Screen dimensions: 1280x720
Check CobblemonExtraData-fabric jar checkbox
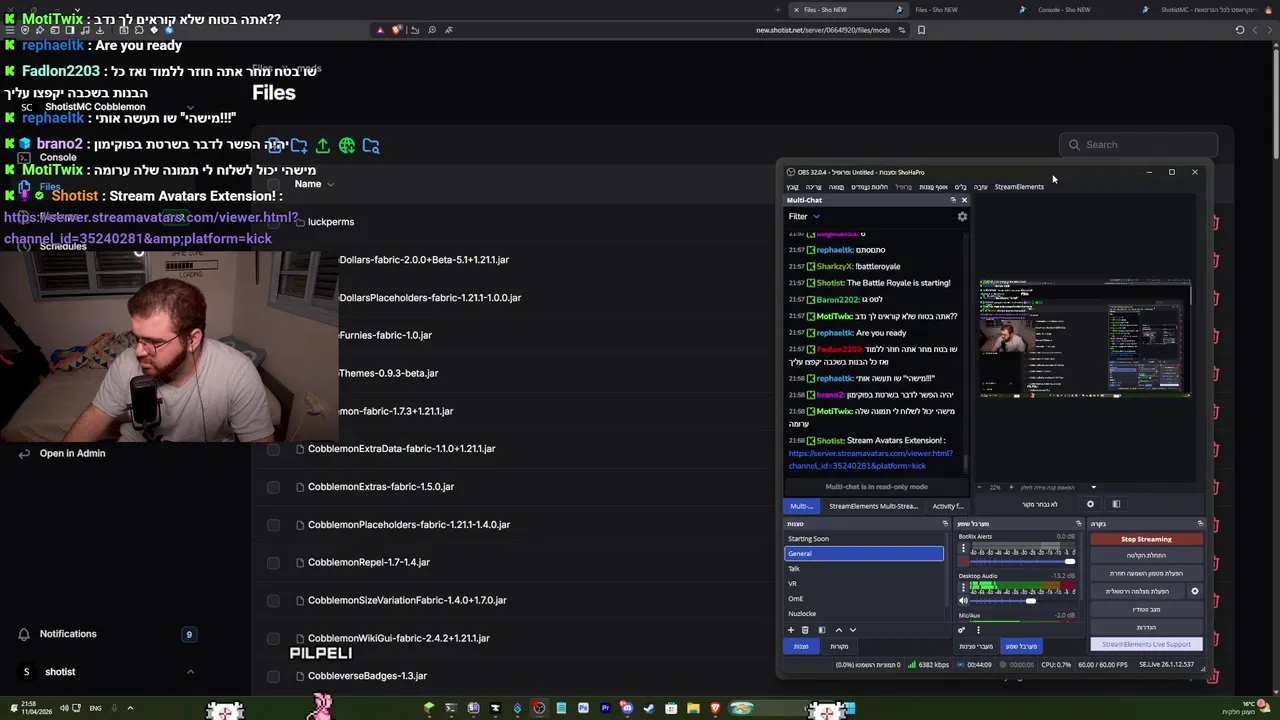[273, 449]
